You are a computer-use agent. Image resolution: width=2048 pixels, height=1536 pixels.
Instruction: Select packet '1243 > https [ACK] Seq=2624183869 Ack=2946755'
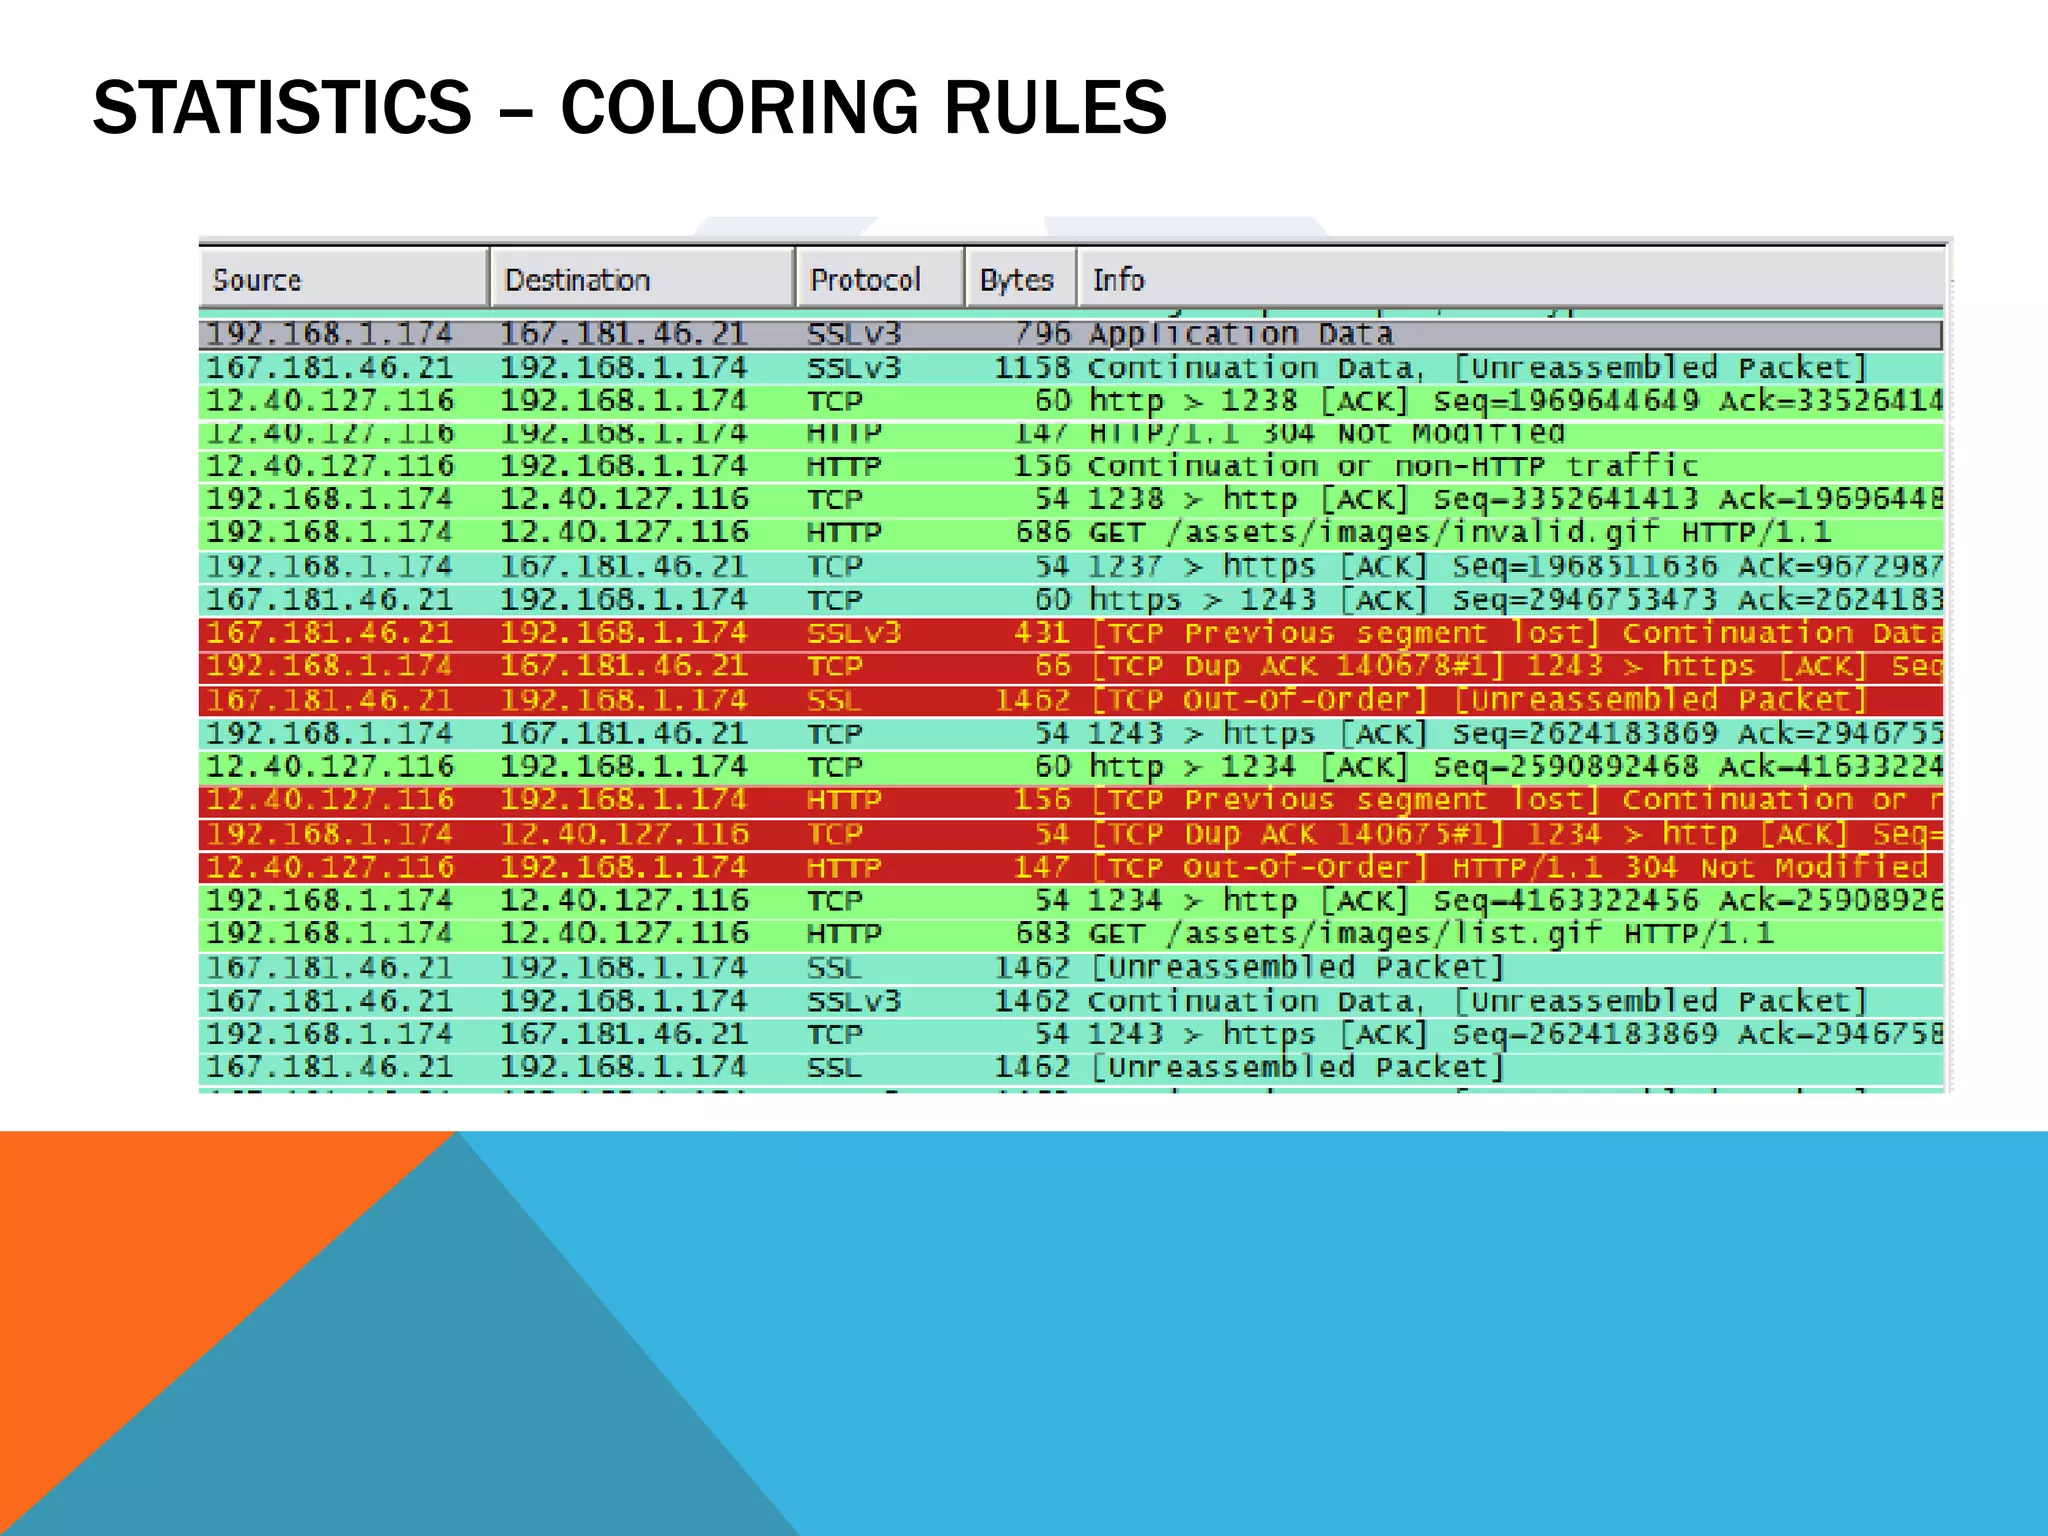pyautogui.click(x=1071, y=734)
